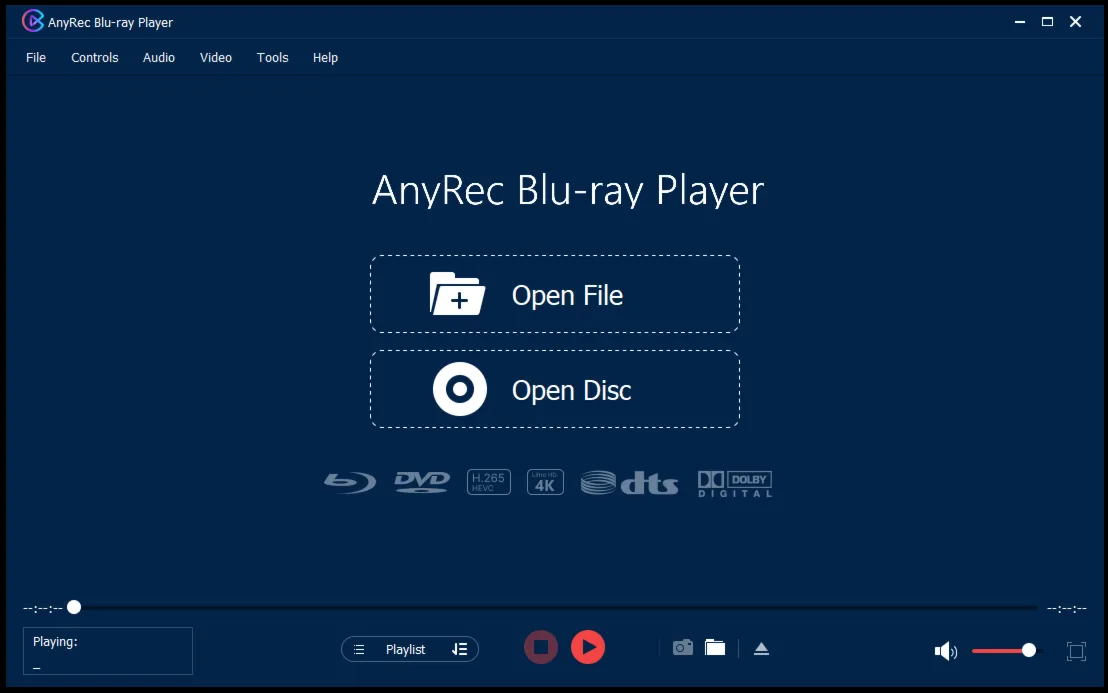Open the Audio menu
The height and width of the screenshot is (693, 1108).
coord(159,58)
